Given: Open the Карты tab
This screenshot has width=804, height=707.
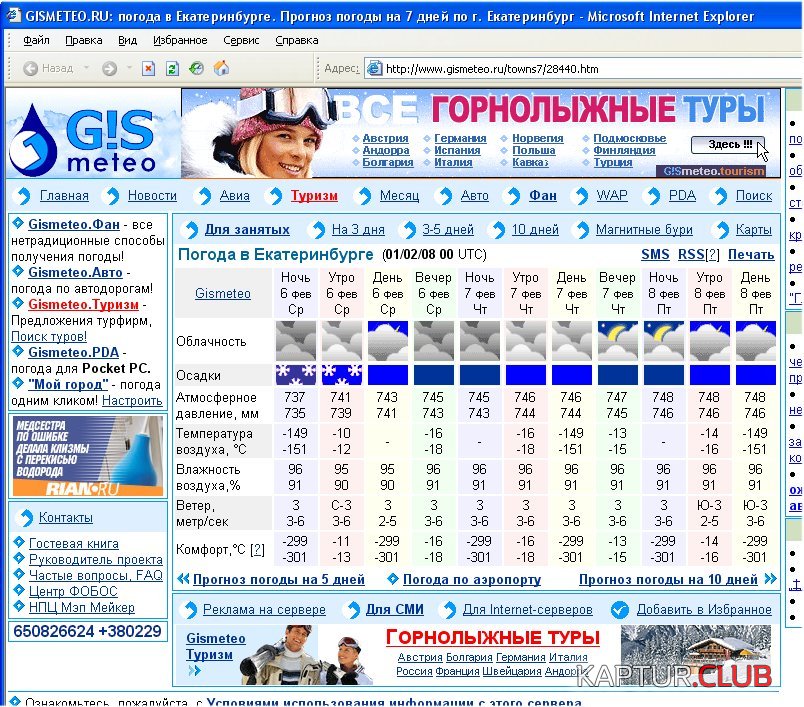Looking at the screenshot, I should click(x=753, y=230).
